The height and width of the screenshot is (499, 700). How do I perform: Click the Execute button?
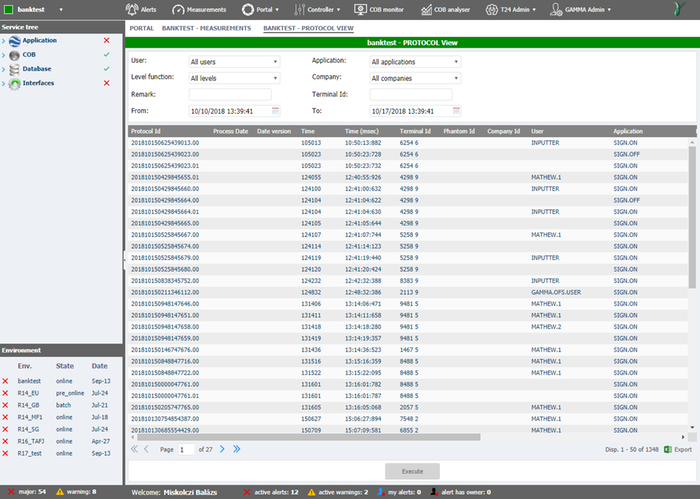[412, 469]
